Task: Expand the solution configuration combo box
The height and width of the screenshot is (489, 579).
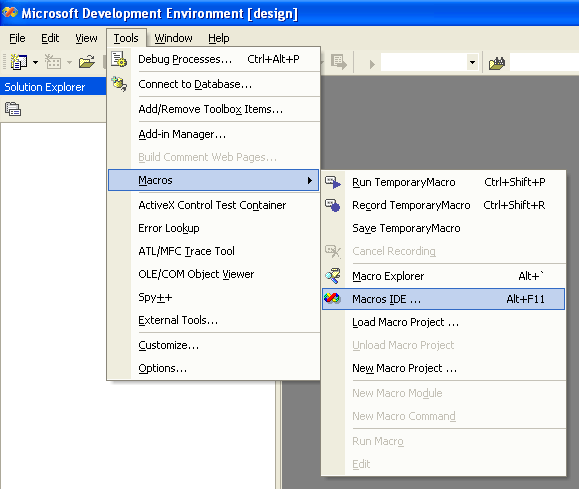Action: point(472,62)
